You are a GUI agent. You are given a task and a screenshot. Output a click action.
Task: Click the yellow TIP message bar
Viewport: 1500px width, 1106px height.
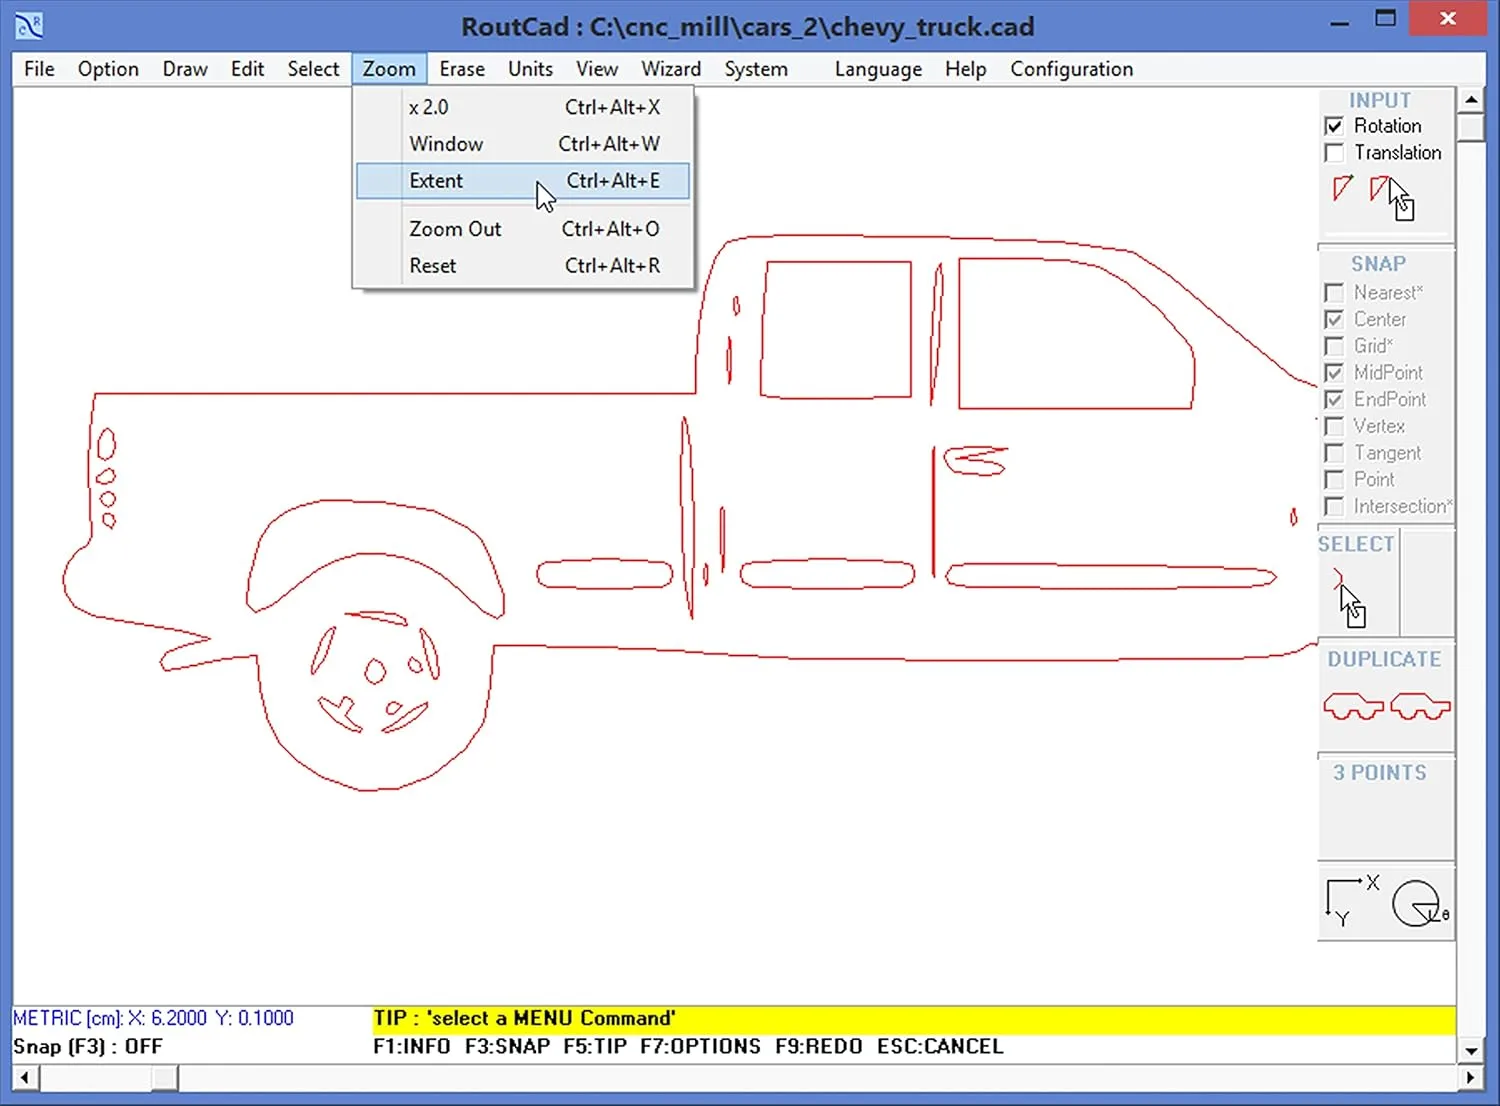(524, 1017)
